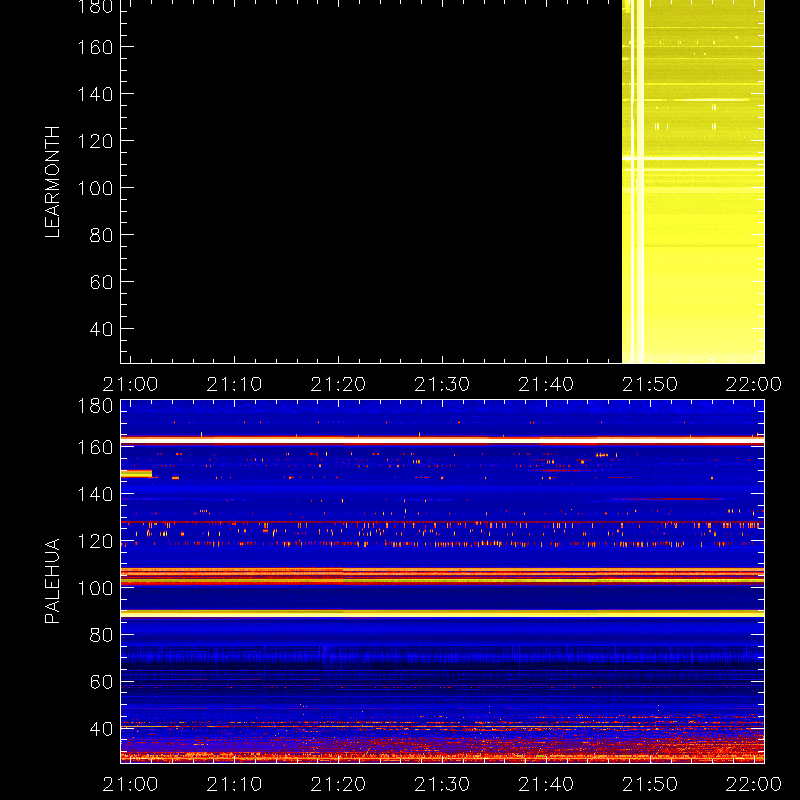Click the red-orange band near 105 in Palehua
Screen dimensions: 800x800
tap(442, 576)
